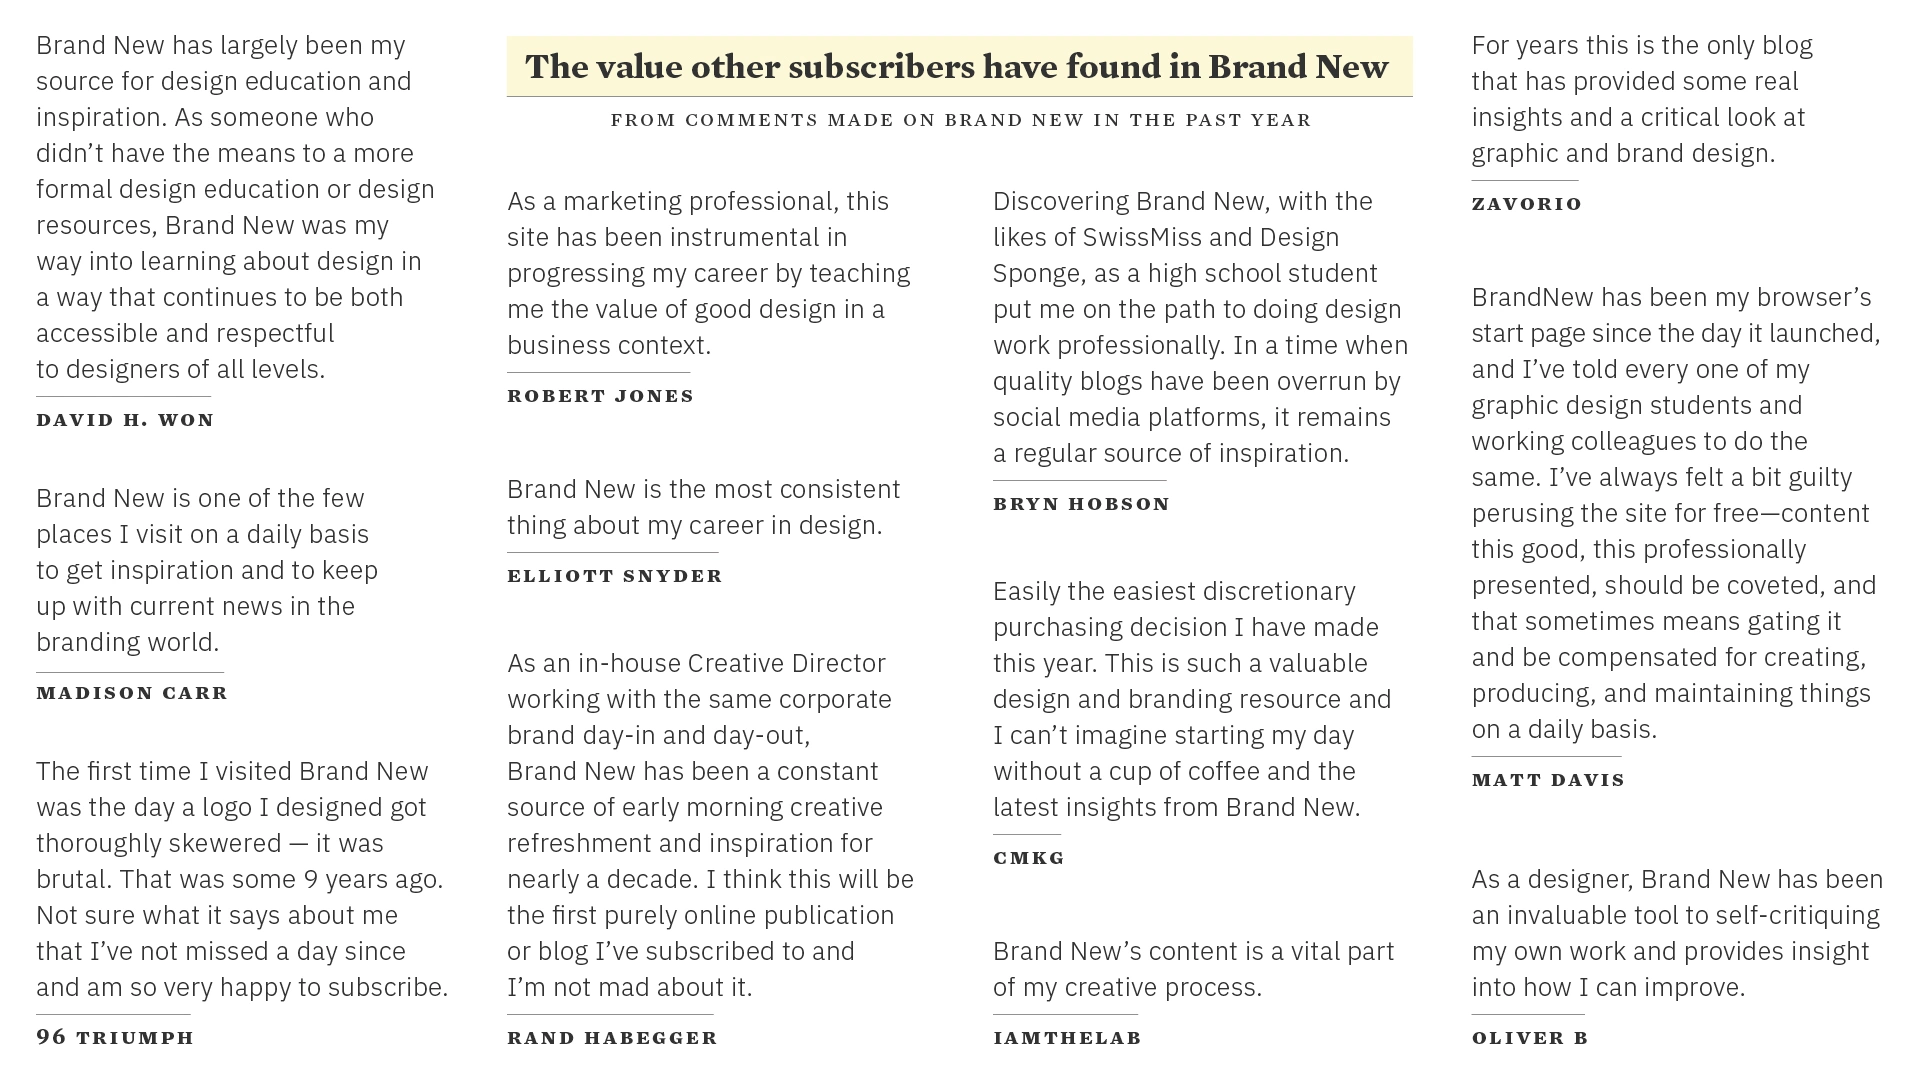Select the "vital part of my creative process" quote

1193,969
